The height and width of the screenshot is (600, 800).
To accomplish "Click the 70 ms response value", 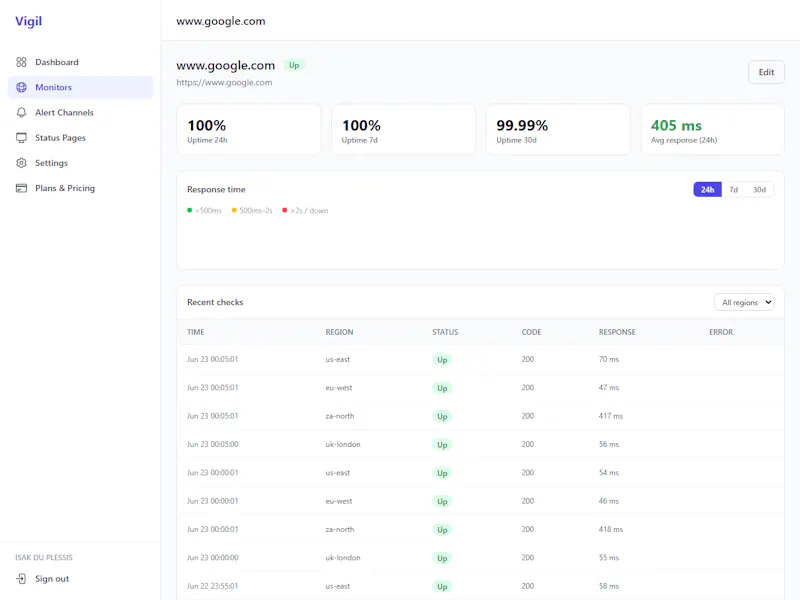I will tap(609, 359).
